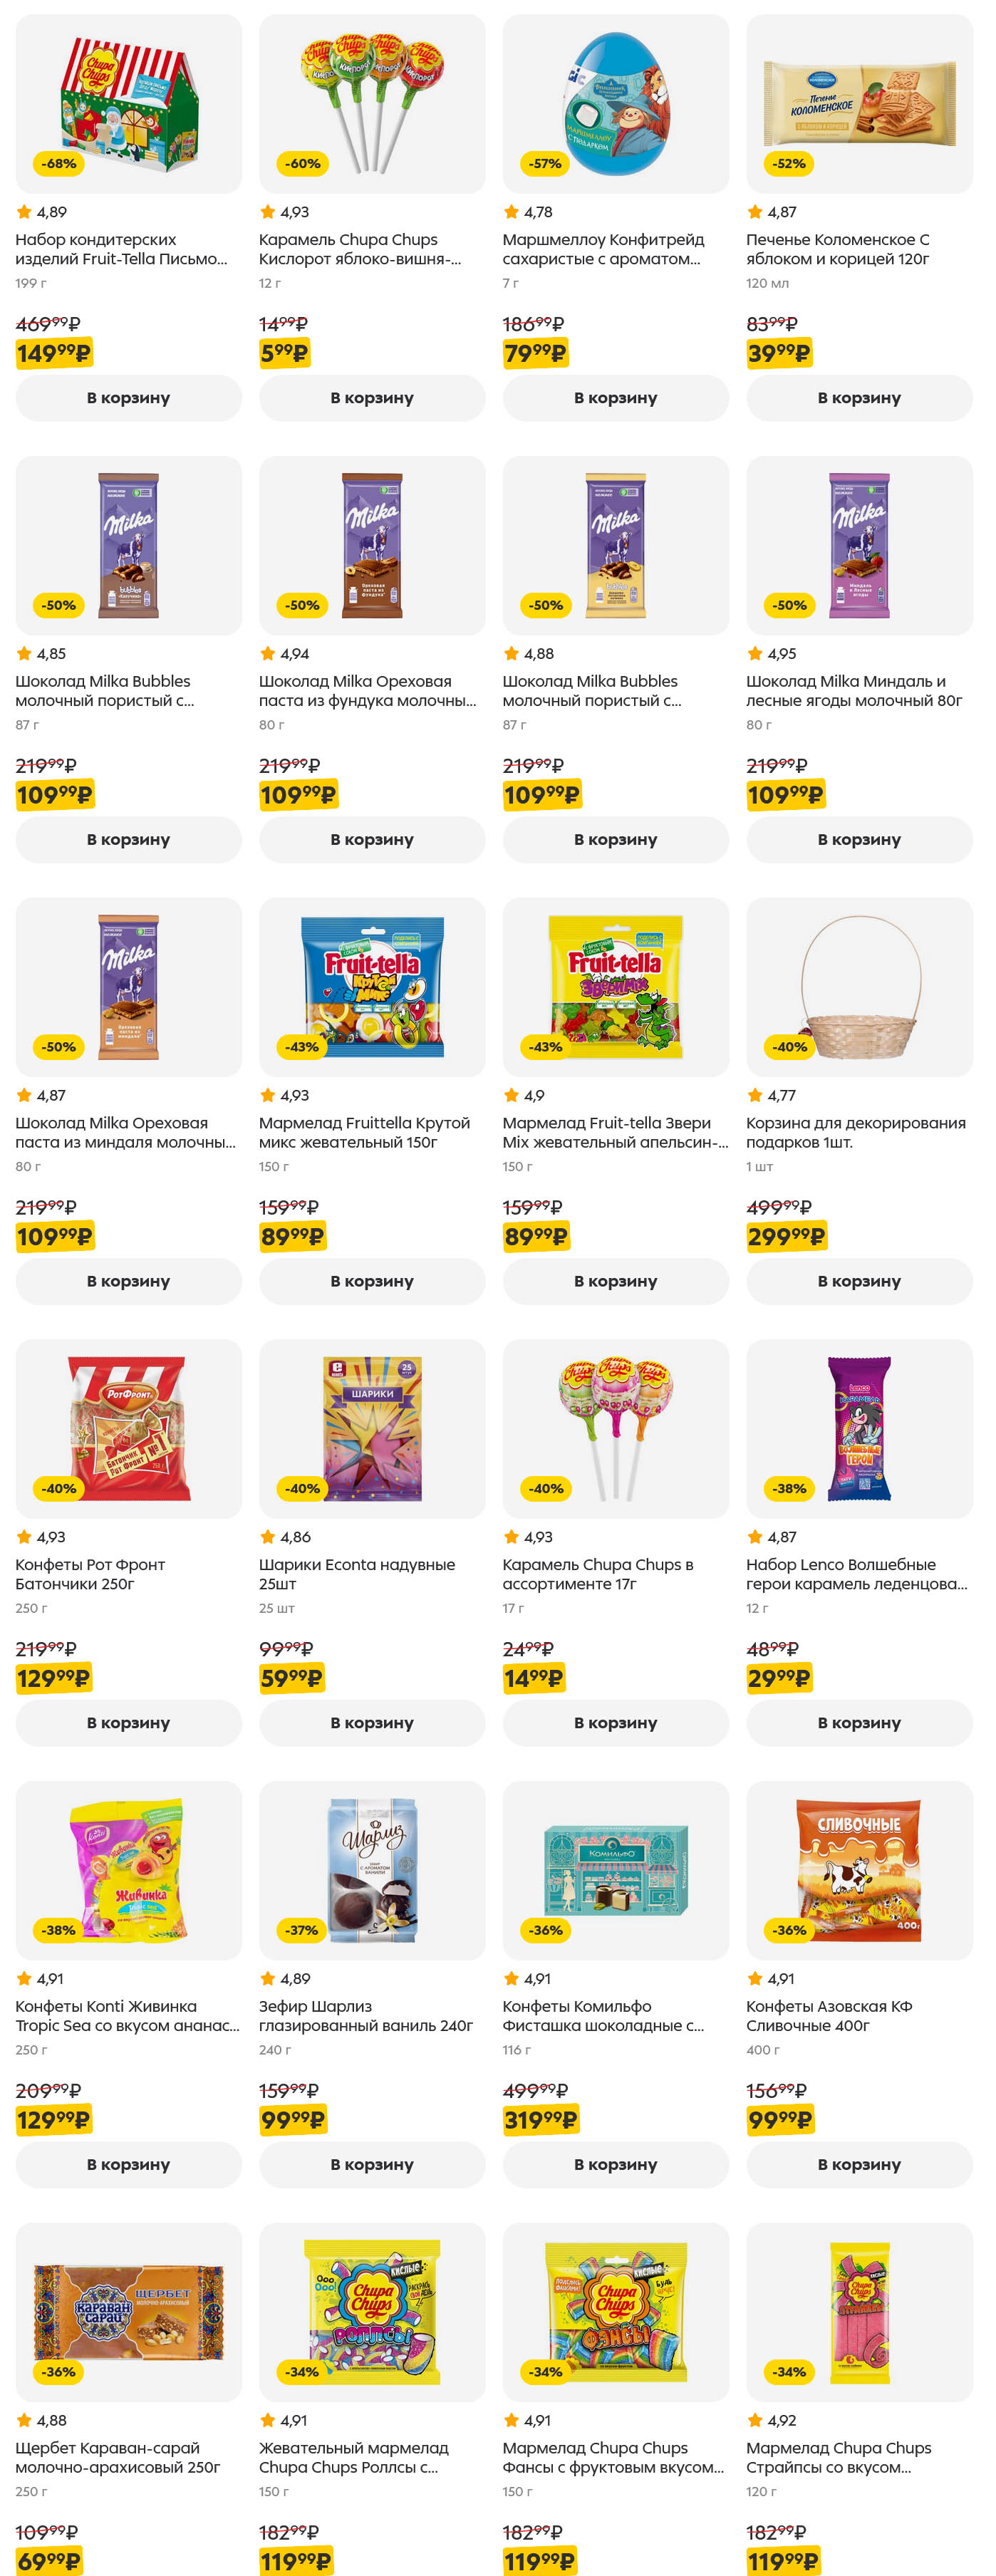Add Шарики Econta надувные to cart
996x2576 pixels.
[372, 1723]
